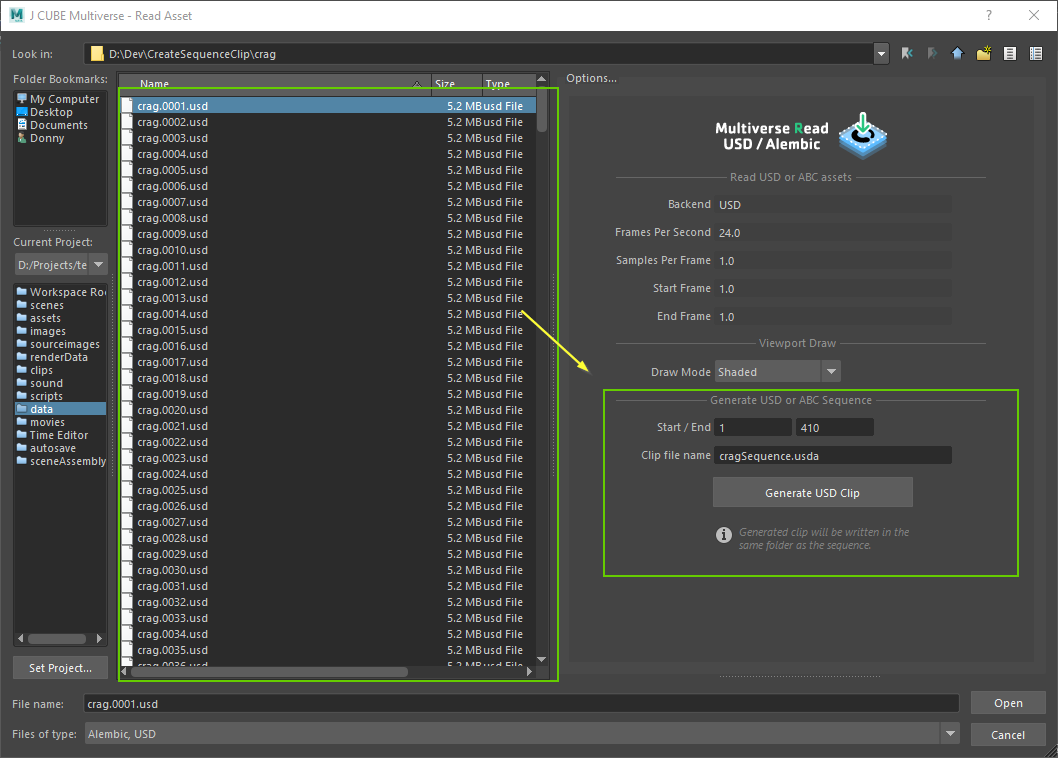Viewport: 1058px width, 758px height.
Task: Click the Clip file name field
Action: (x=833, y=456)
